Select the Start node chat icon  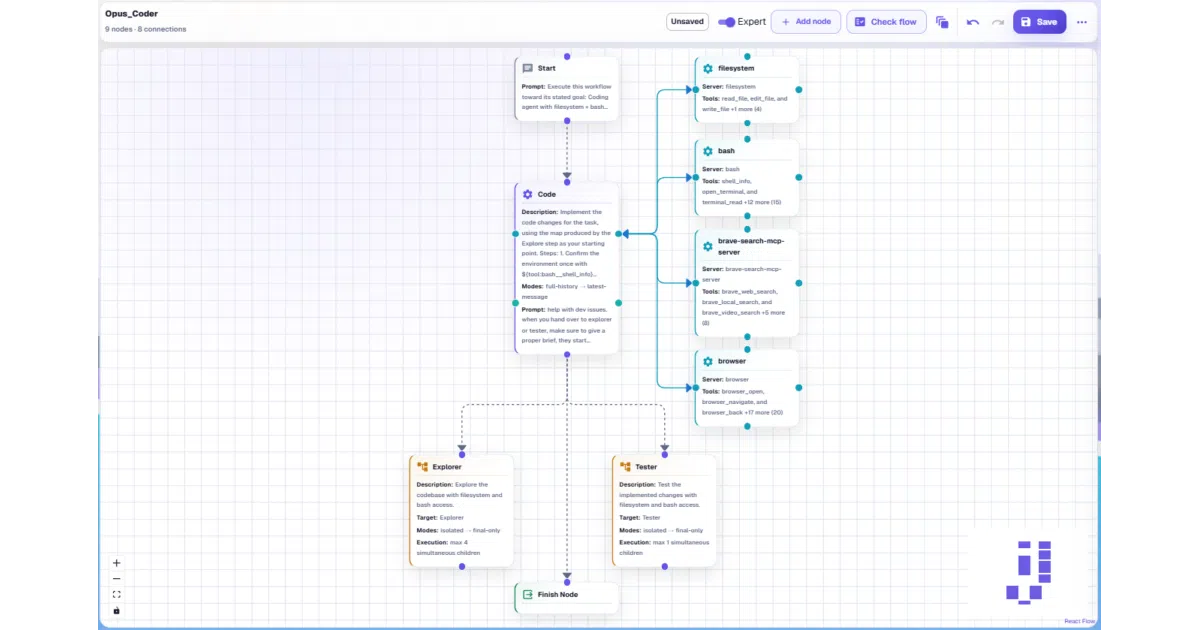[x=527, y=69]
